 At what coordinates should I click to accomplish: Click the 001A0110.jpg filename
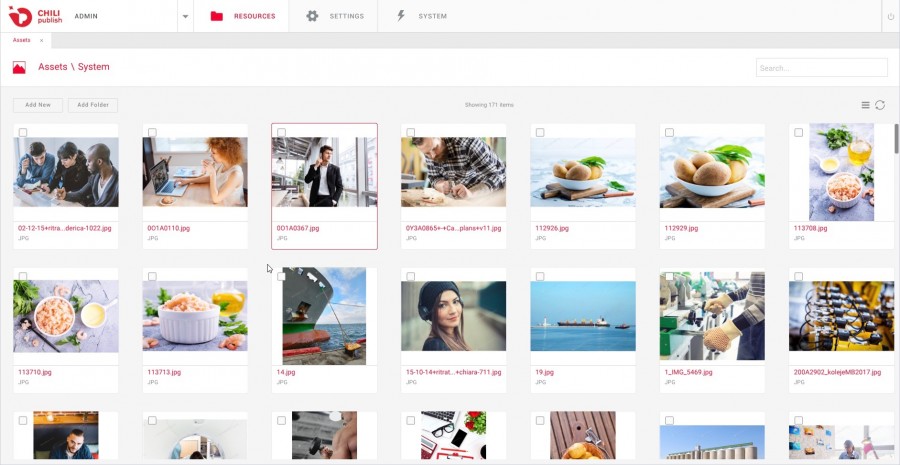click(x=168, y=228)
